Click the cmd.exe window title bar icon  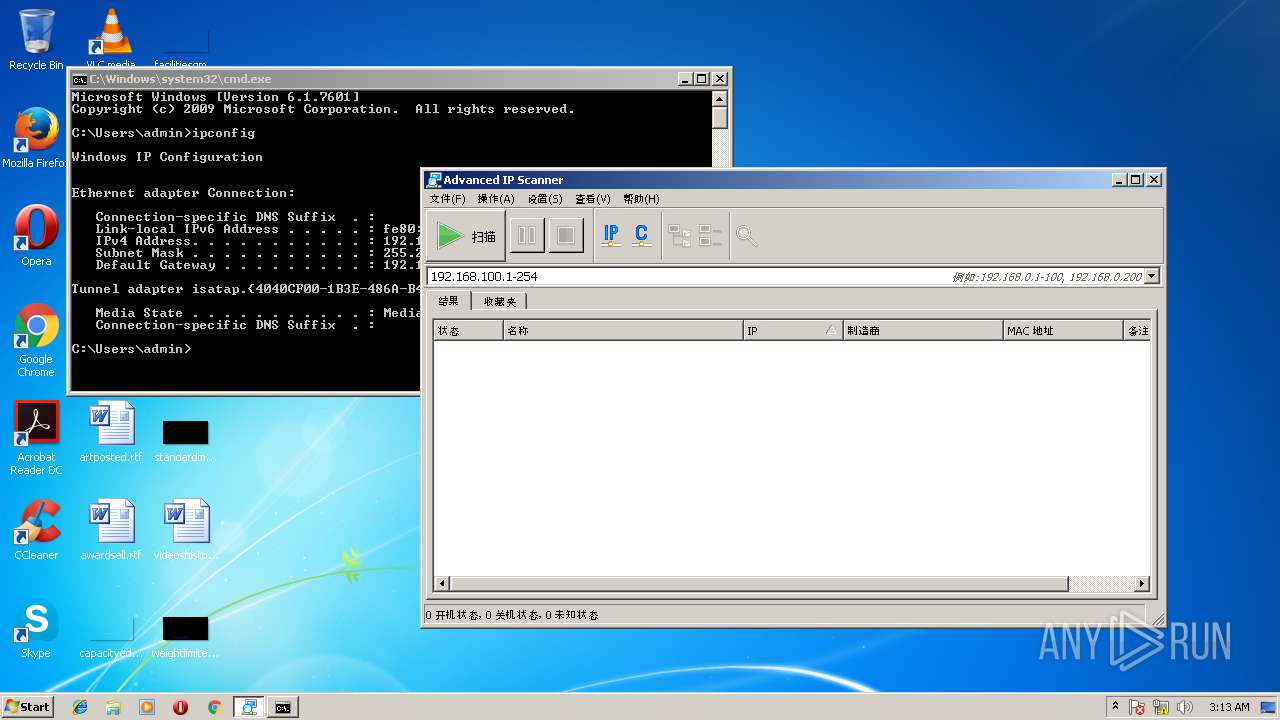point(79,79)
